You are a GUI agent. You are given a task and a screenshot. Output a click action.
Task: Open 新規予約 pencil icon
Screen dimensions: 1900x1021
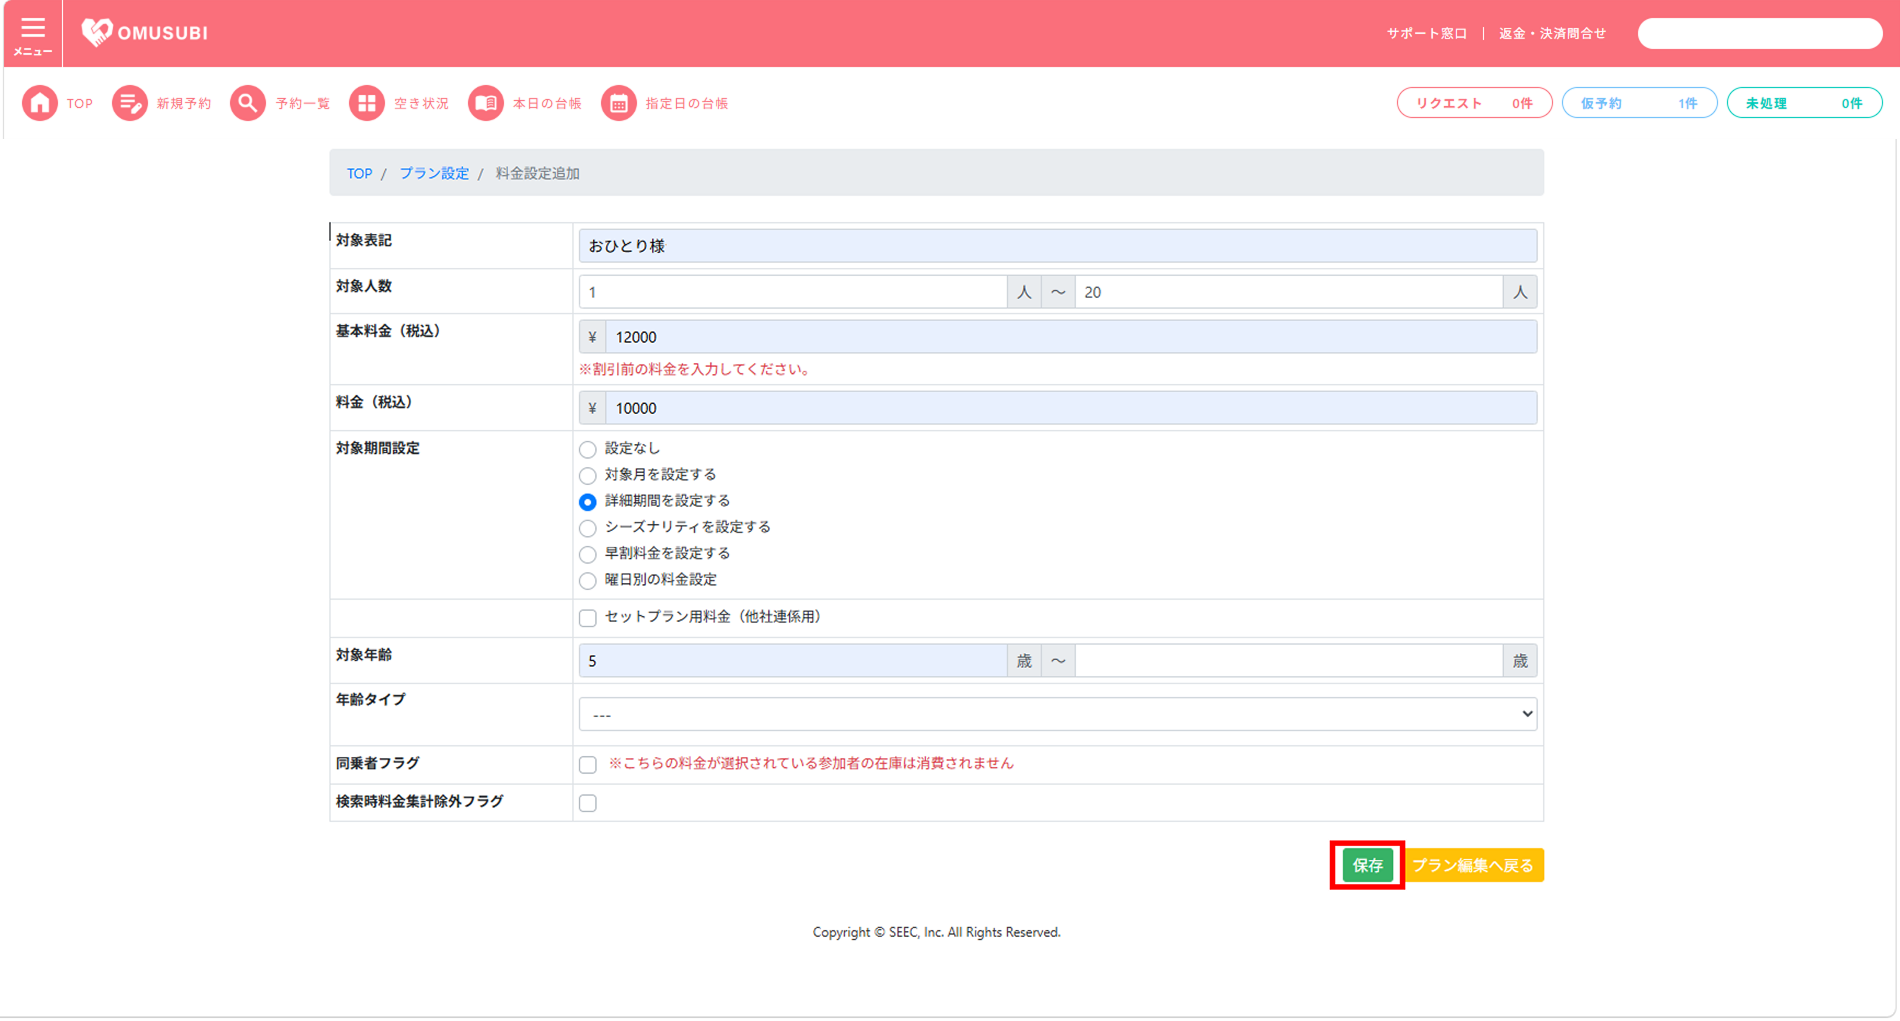pyautogui.click(x=129, y=103)
